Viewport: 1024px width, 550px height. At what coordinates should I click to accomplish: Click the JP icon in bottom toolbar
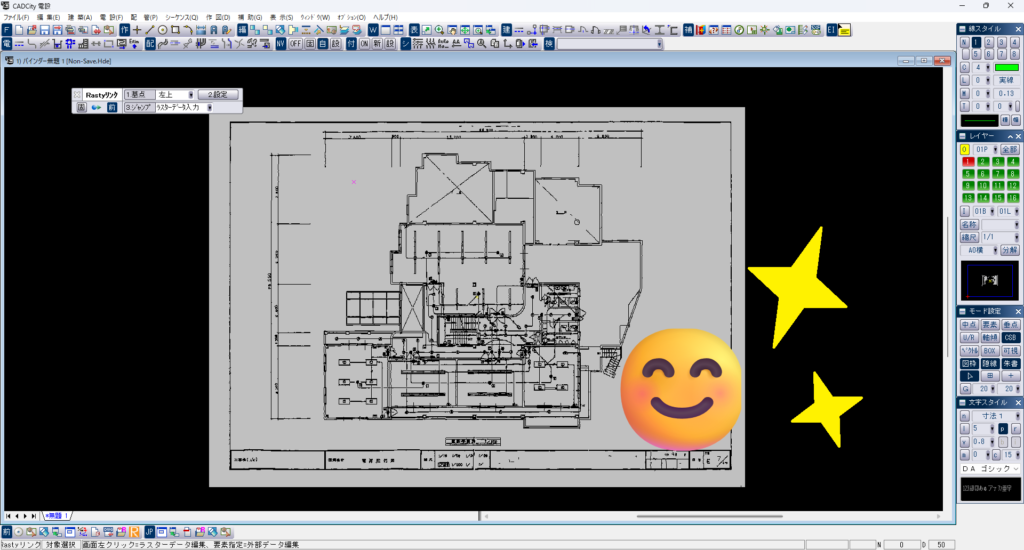(150, 532)
